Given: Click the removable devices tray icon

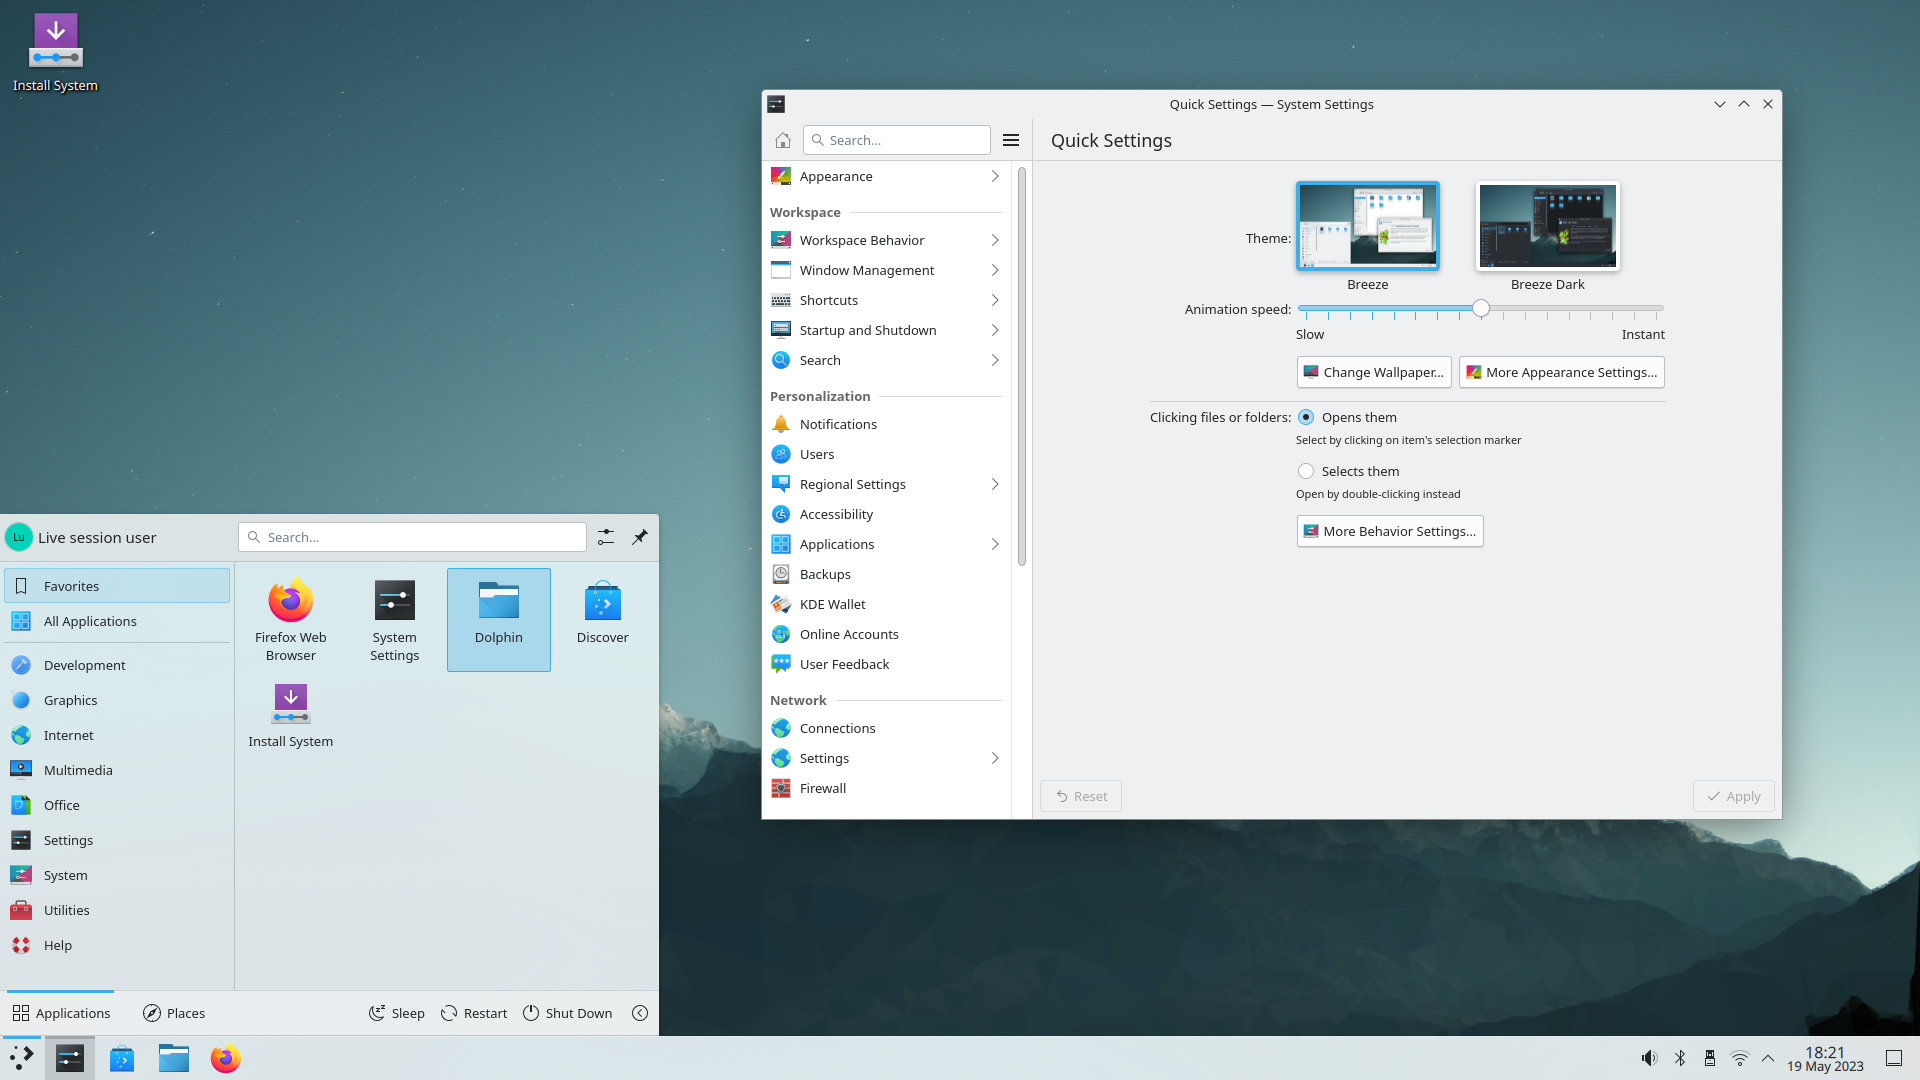Looking at the screenshot, I should click(1710, 1058).
